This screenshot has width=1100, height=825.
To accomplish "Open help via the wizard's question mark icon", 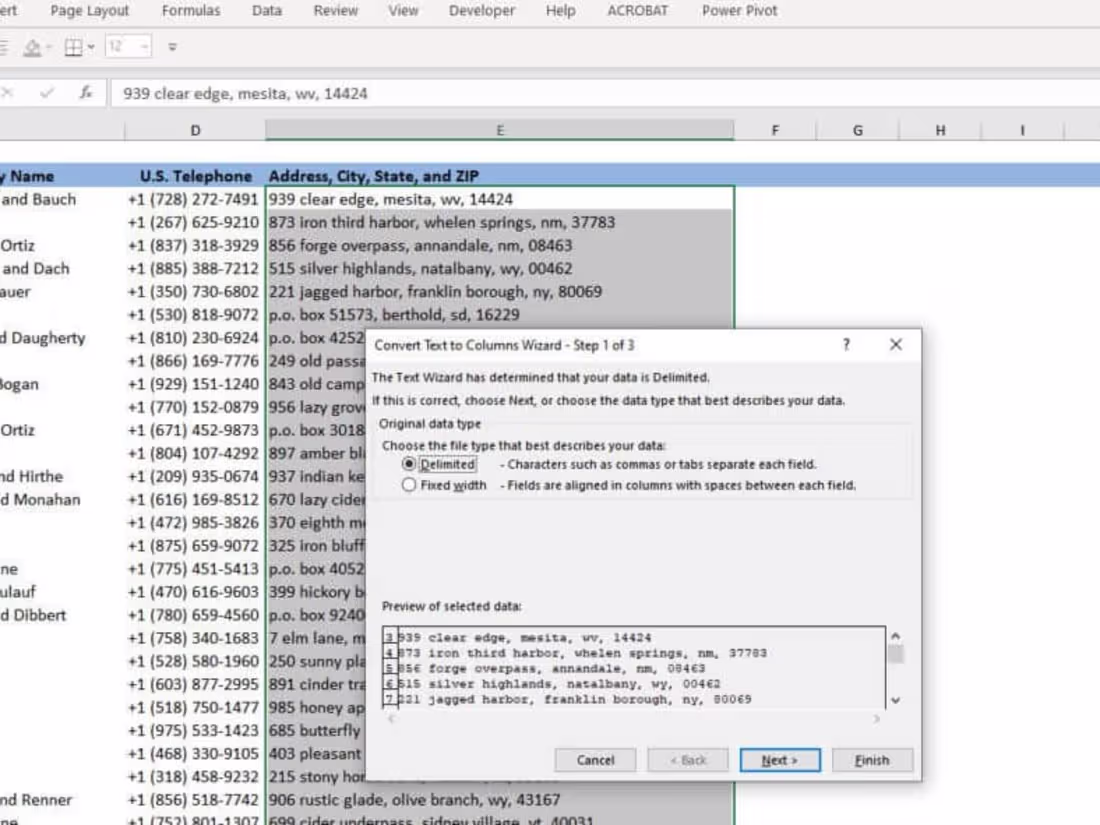I will [x=845, y=344].
